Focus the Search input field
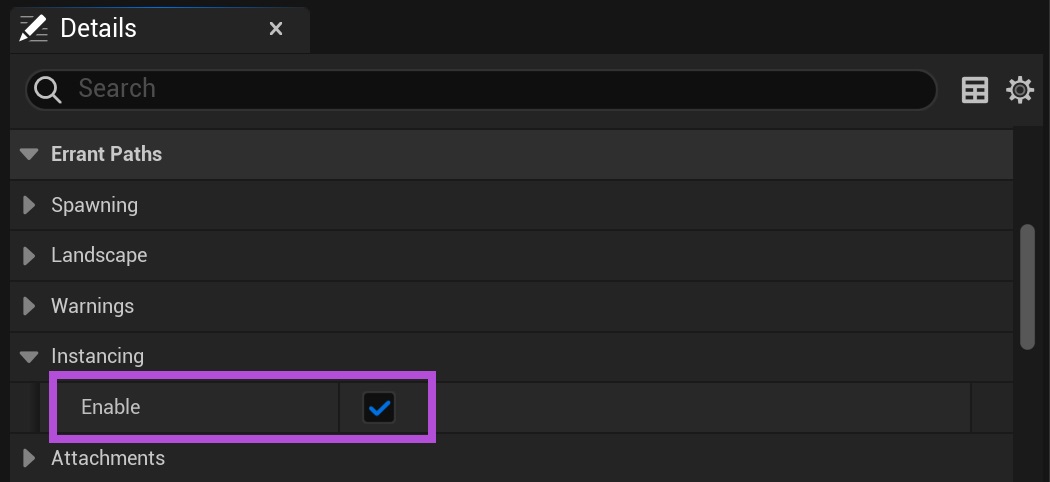This screenshot has height=482, width=1050. point(480,89)
